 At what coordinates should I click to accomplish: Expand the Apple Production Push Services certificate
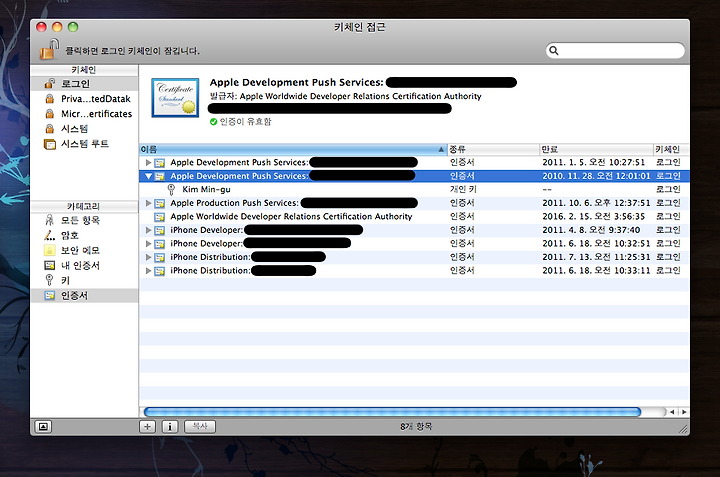click(x=148, y=203)
